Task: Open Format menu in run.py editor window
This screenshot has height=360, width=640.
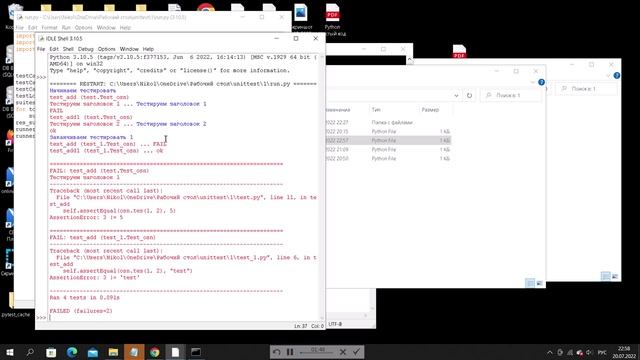Action: [x=49, y=28]
